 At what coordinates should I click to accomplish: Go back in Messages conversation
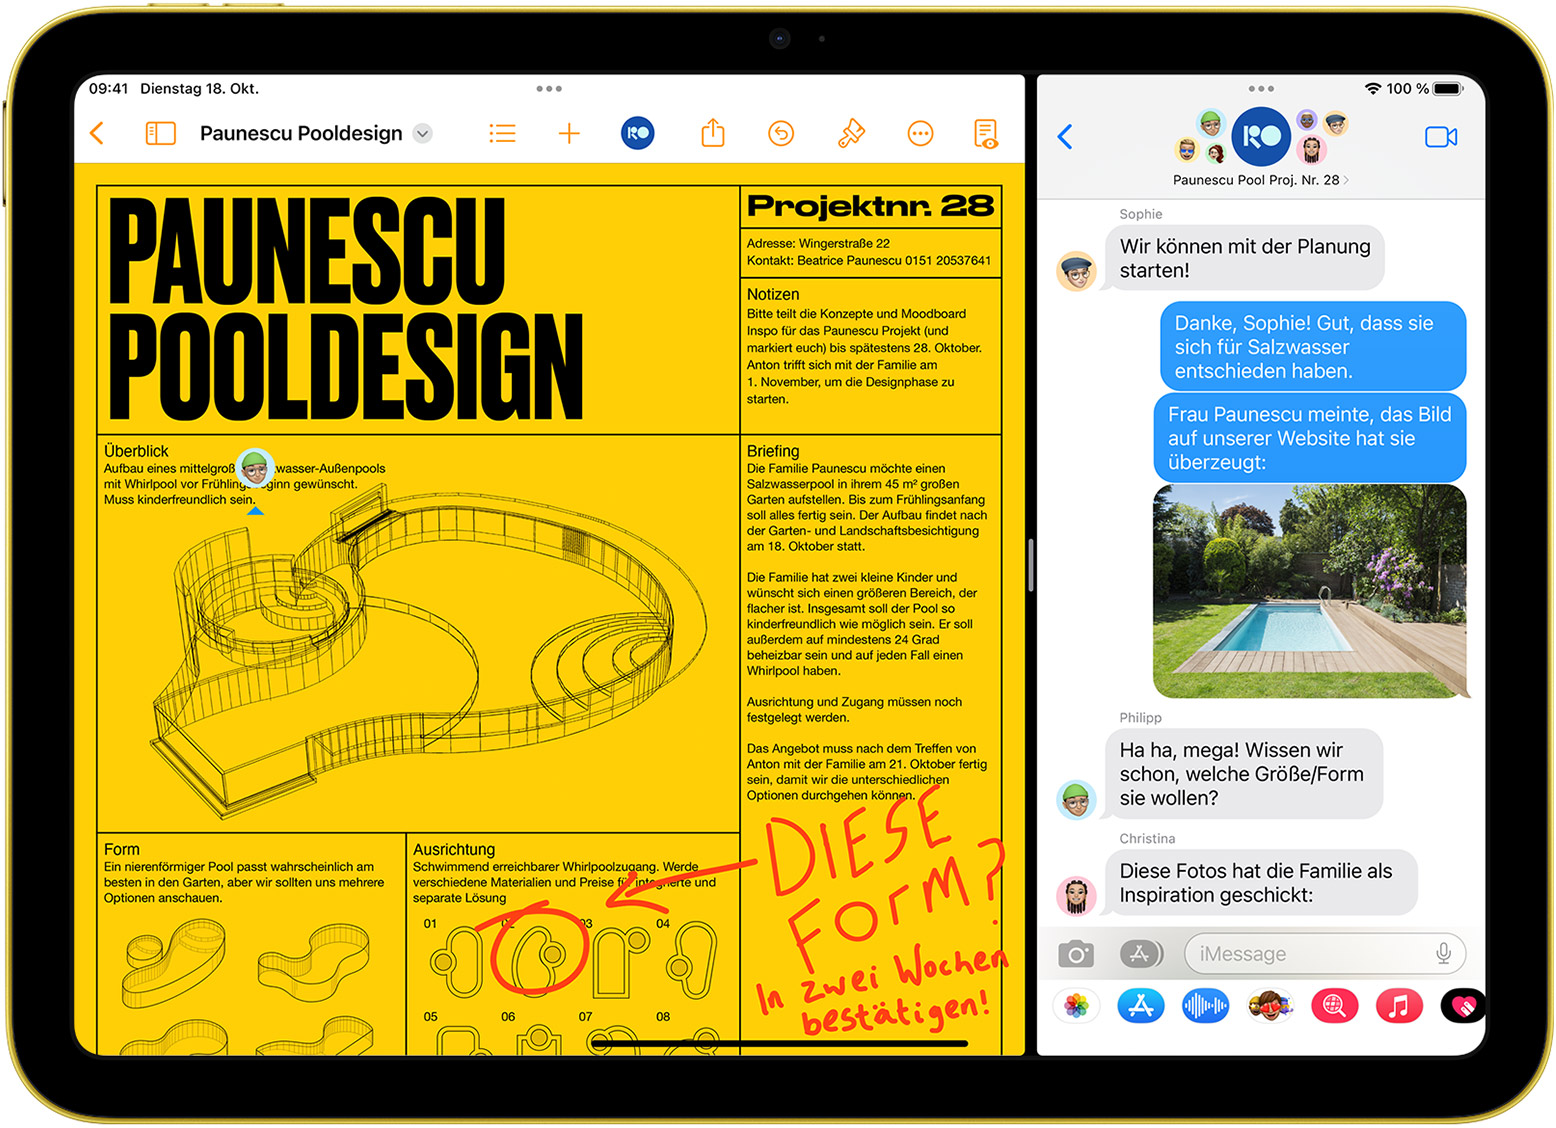pyautogui.click(x=1066, y=137)
